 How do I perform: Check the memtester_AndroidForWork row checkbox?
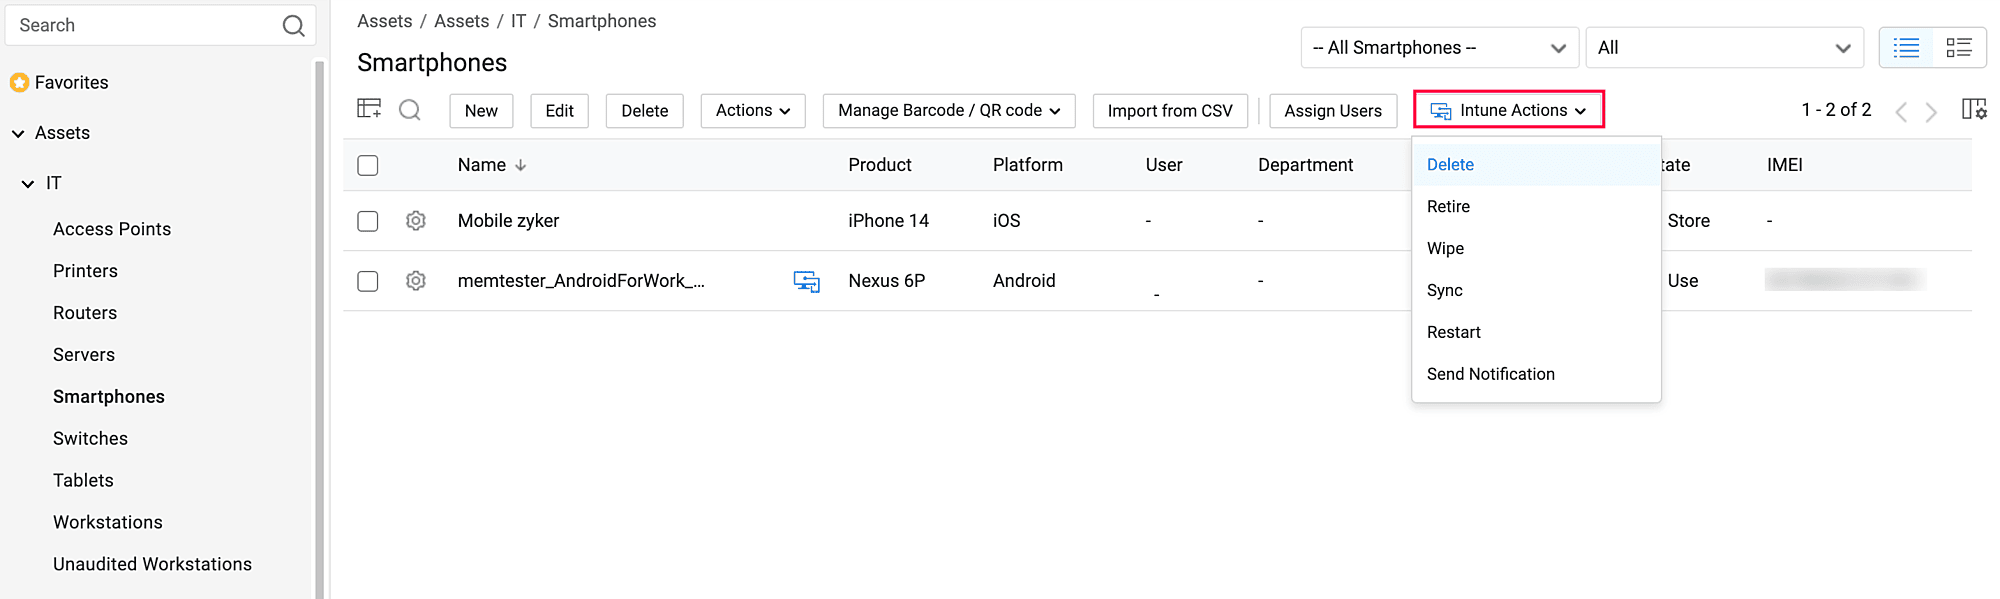coord(368,281)
